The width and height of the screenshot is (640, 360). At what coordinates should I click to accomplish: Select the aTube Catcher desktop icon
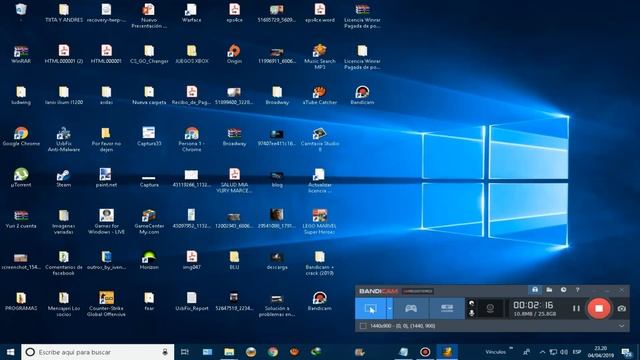[x=320, y=96]
